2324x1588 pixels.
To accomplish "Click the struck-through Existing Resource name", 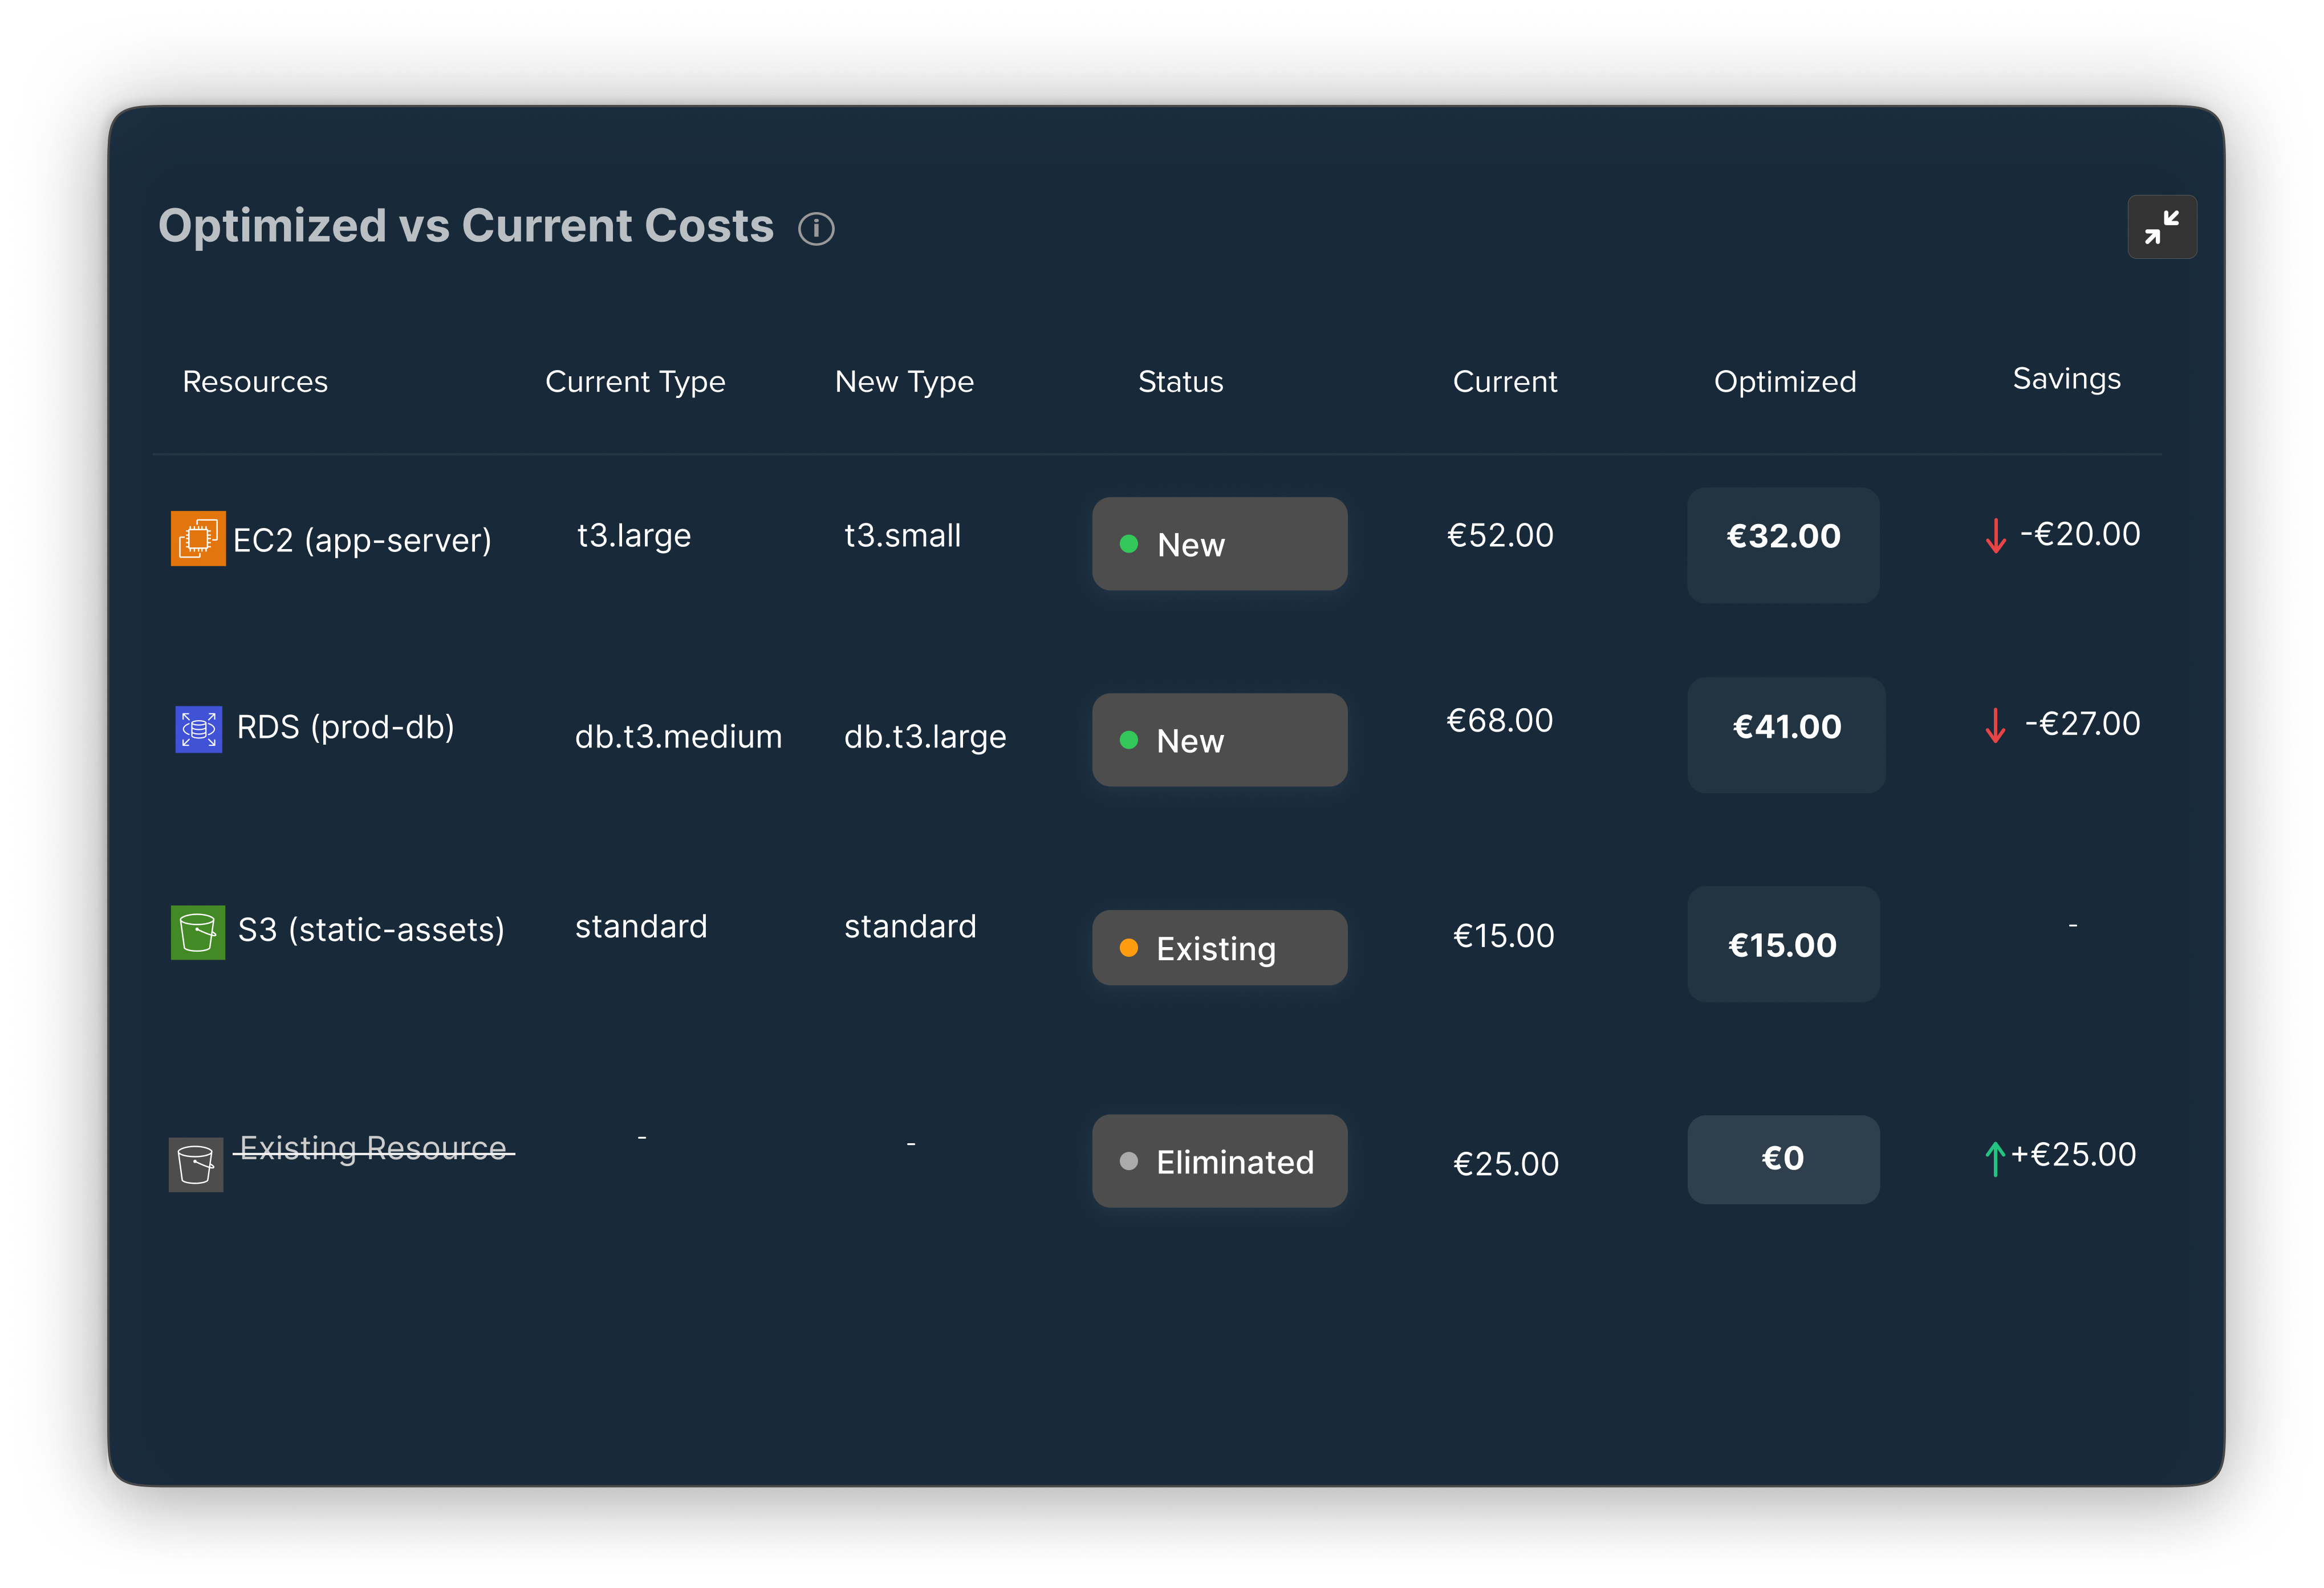I will pyautogui.click(x=373, y=1148).
